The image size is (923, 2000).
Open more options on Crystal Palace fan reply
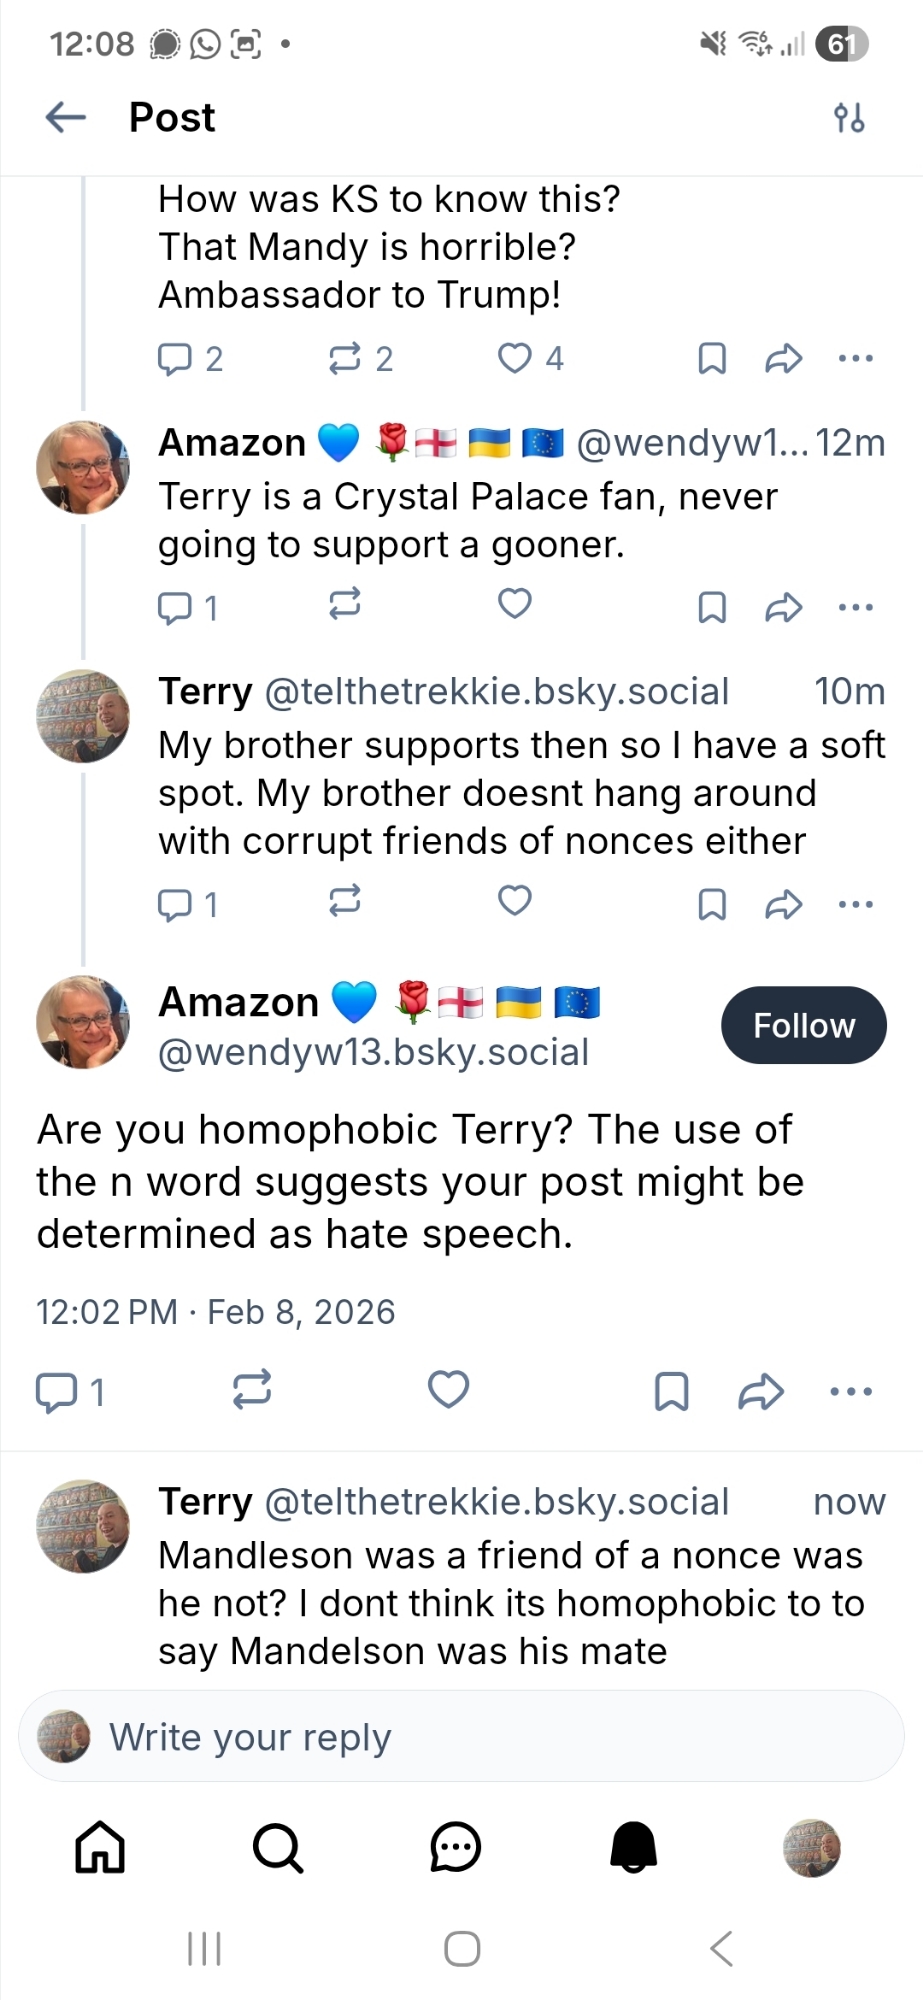[x=855, y=607]
